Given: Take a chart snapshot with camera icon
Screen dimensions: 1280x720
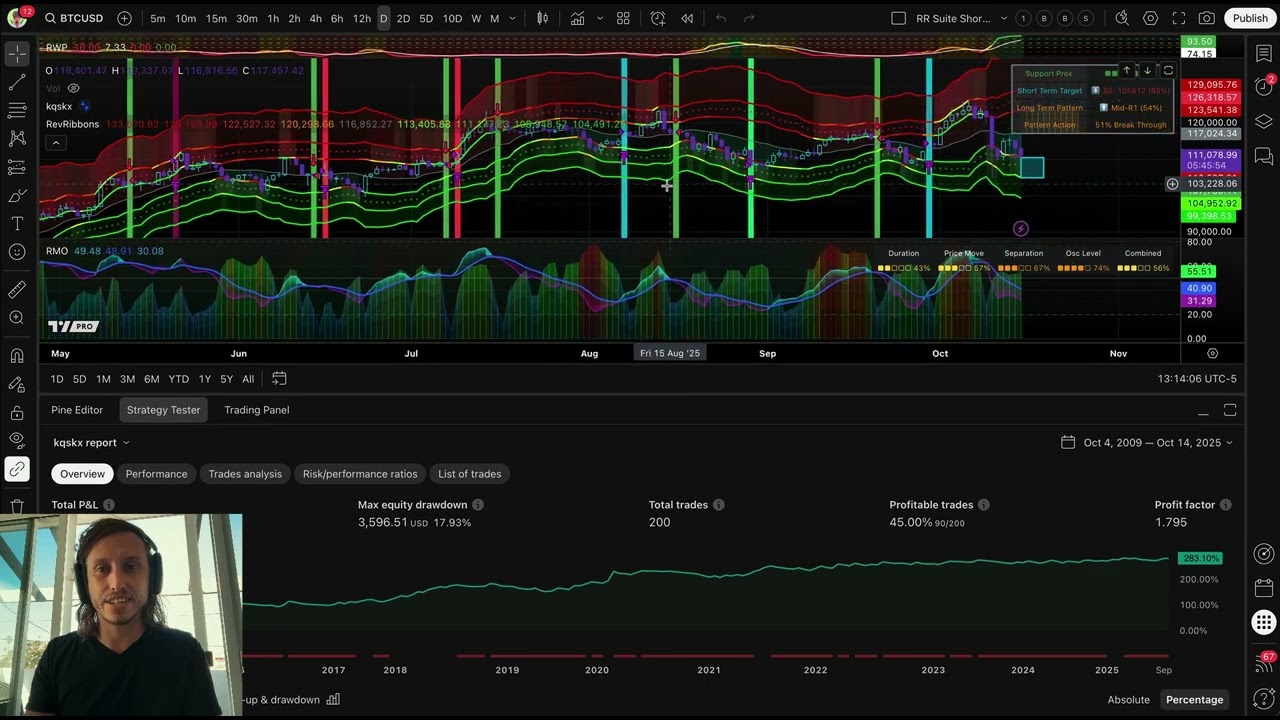Looking at the screenshot, I should [x=1207, y=18].
